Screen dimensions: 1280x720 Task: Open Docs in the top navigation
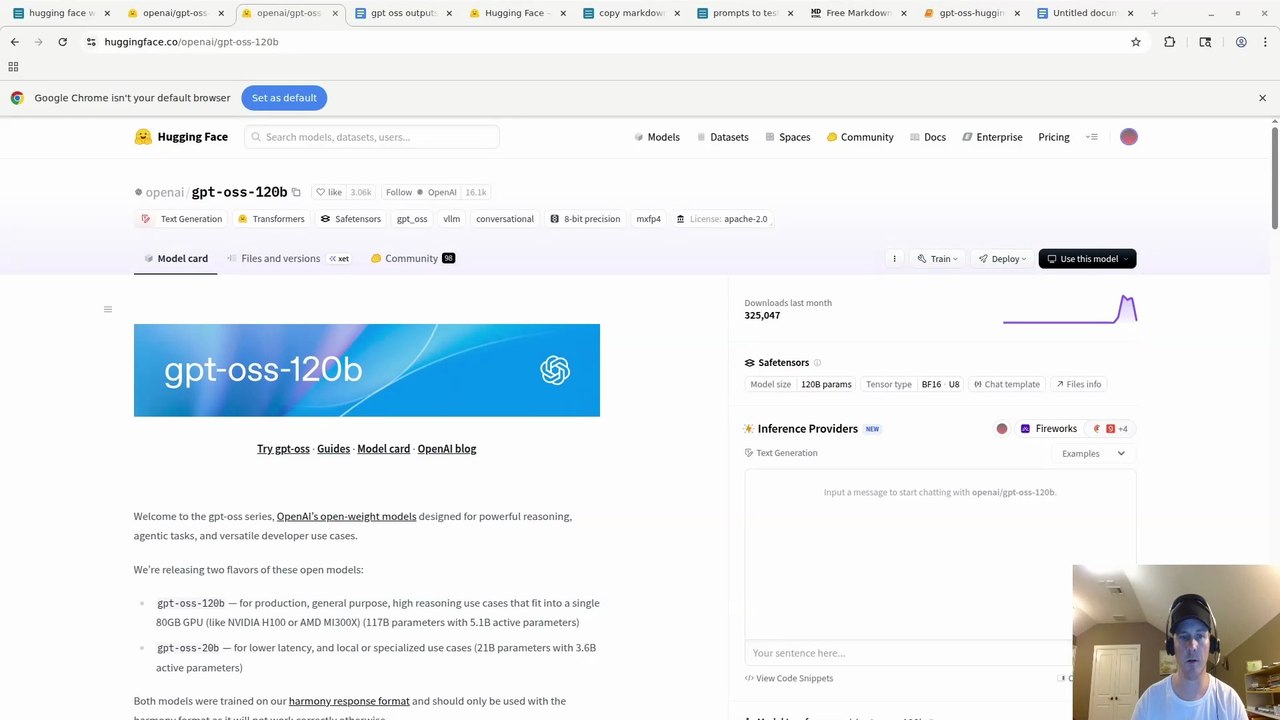click(x=928, y=137)
